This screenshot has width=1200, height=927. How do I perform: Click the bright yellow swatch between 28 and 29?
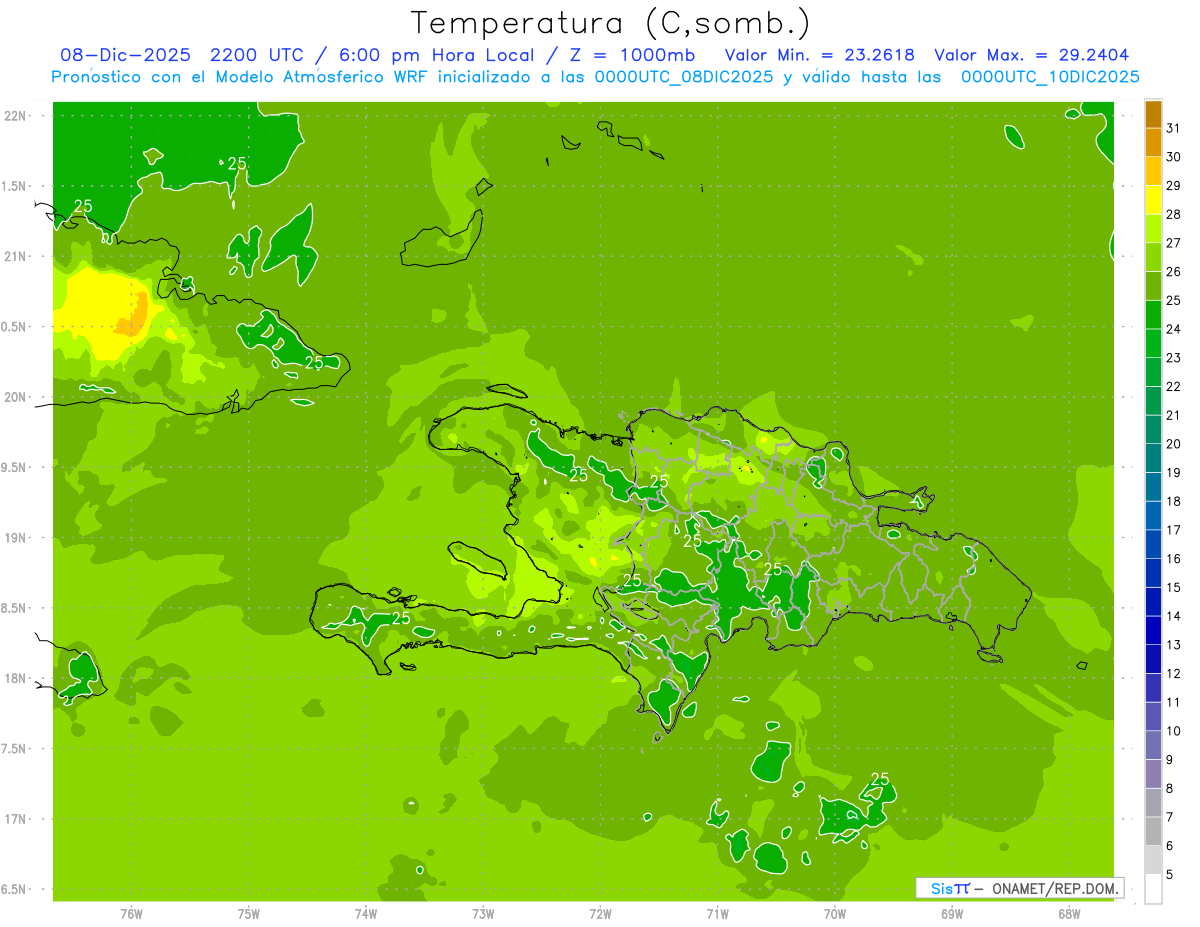click(1153, 200)
